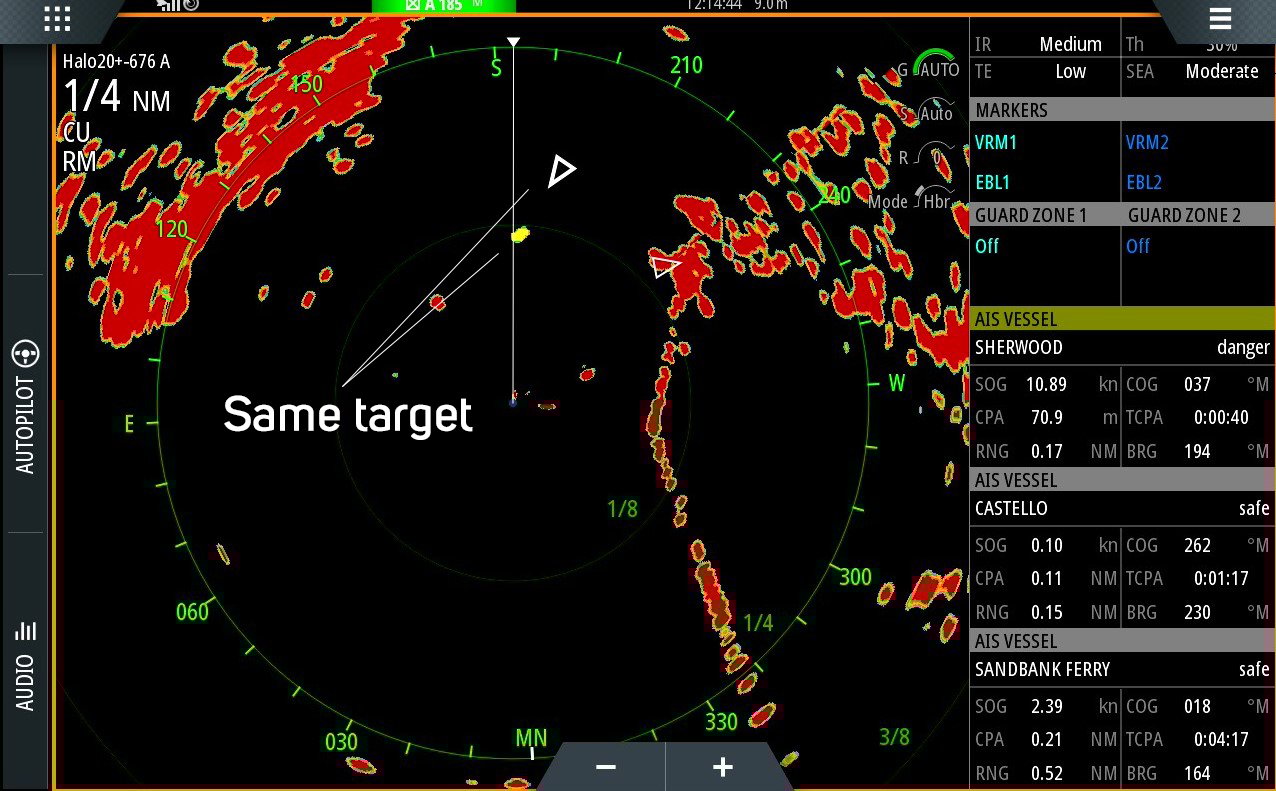Select the EBL1 marker
This screenshot has height=791, width=1276.
993,183
